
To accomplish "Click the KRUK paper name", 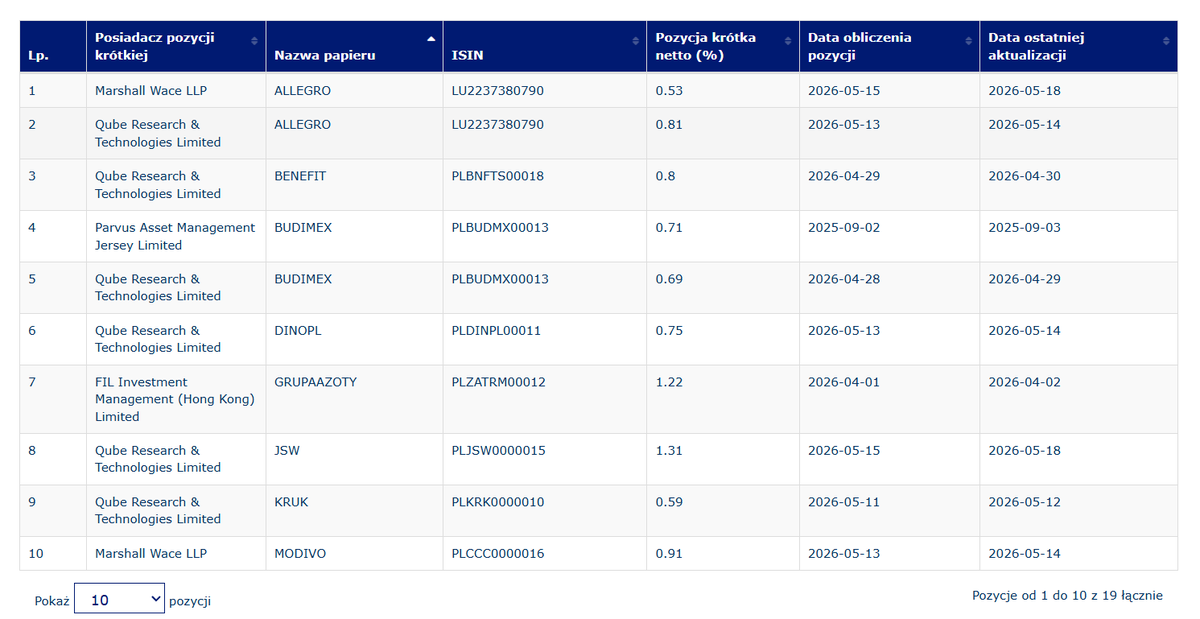I will (291, 502).
